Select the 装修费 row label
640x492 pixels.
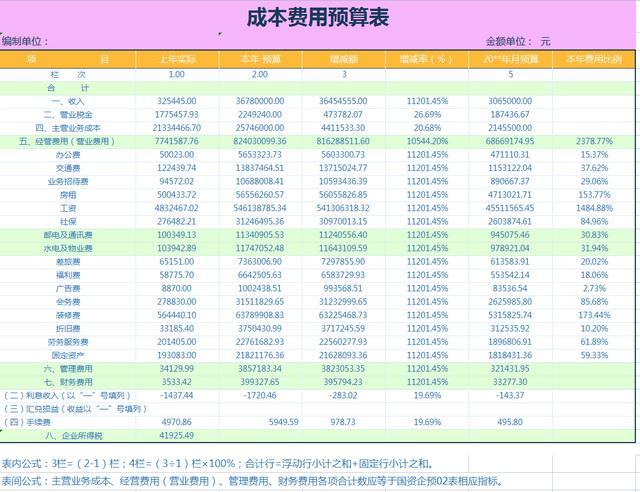click(x=68, y=316)
